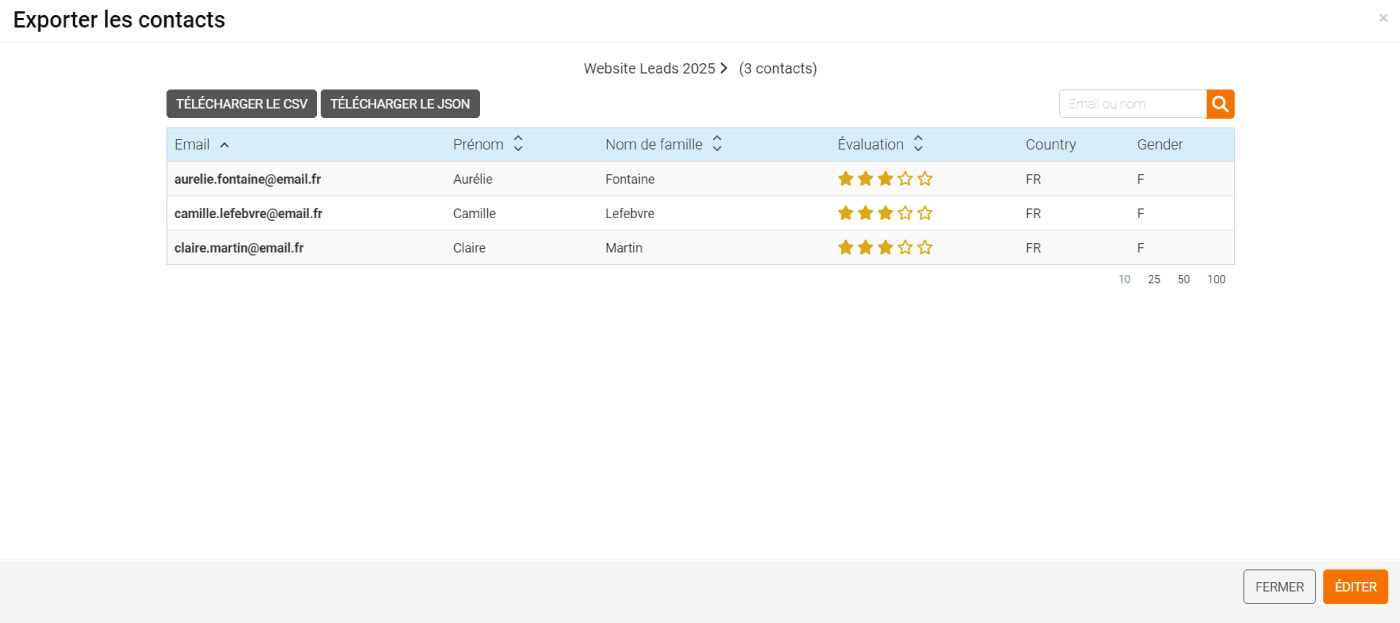Expand the Website Leads 2025 chevron
Screen dimensions: 1400x623
[724, 69]
